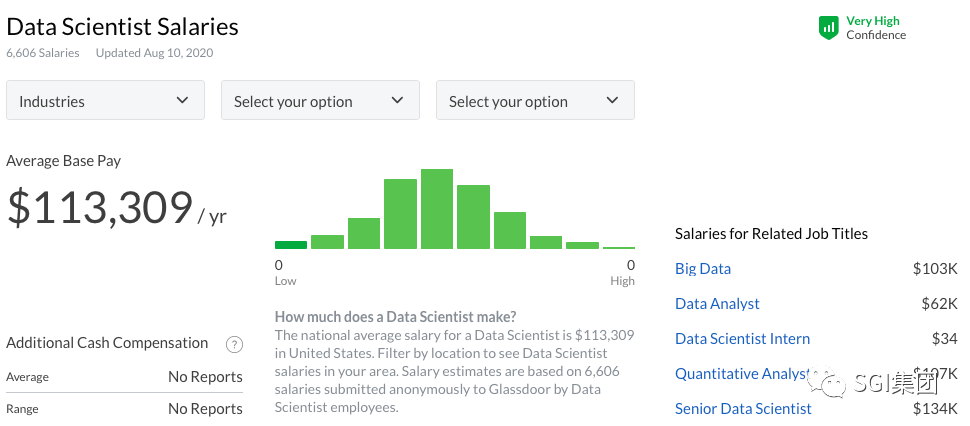Click the tallest histogram bar
Screen dimensions: 970x426
point(437,209)
